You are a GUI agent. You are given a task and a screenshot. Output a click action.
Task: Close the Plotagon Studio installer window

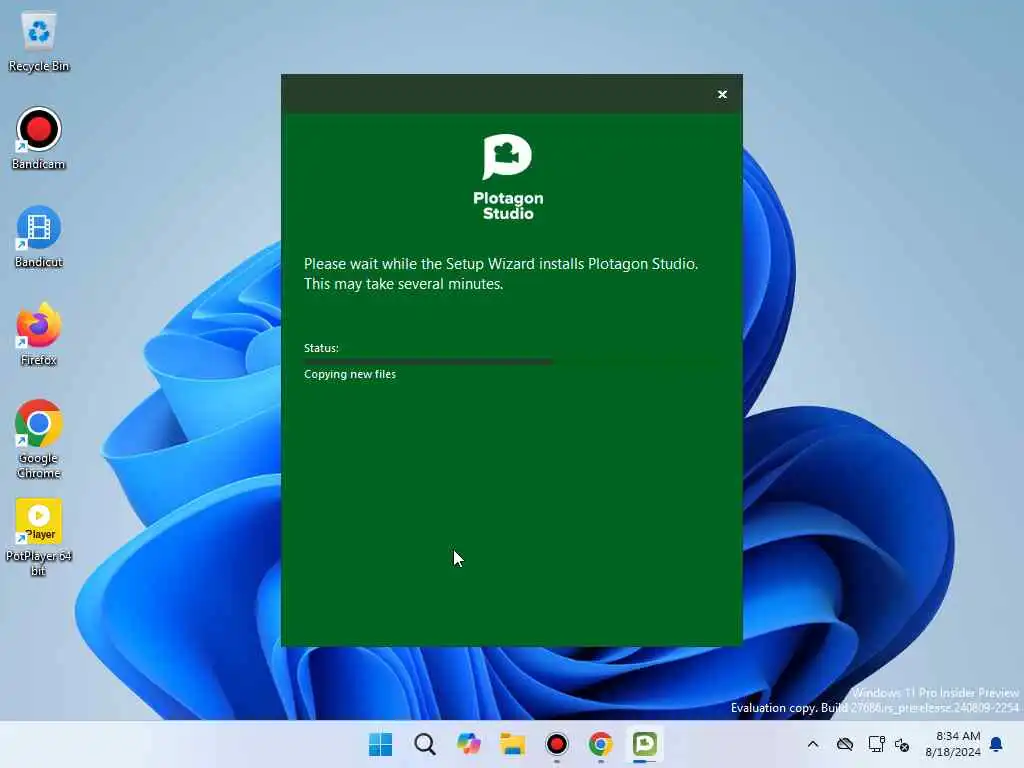722,95
